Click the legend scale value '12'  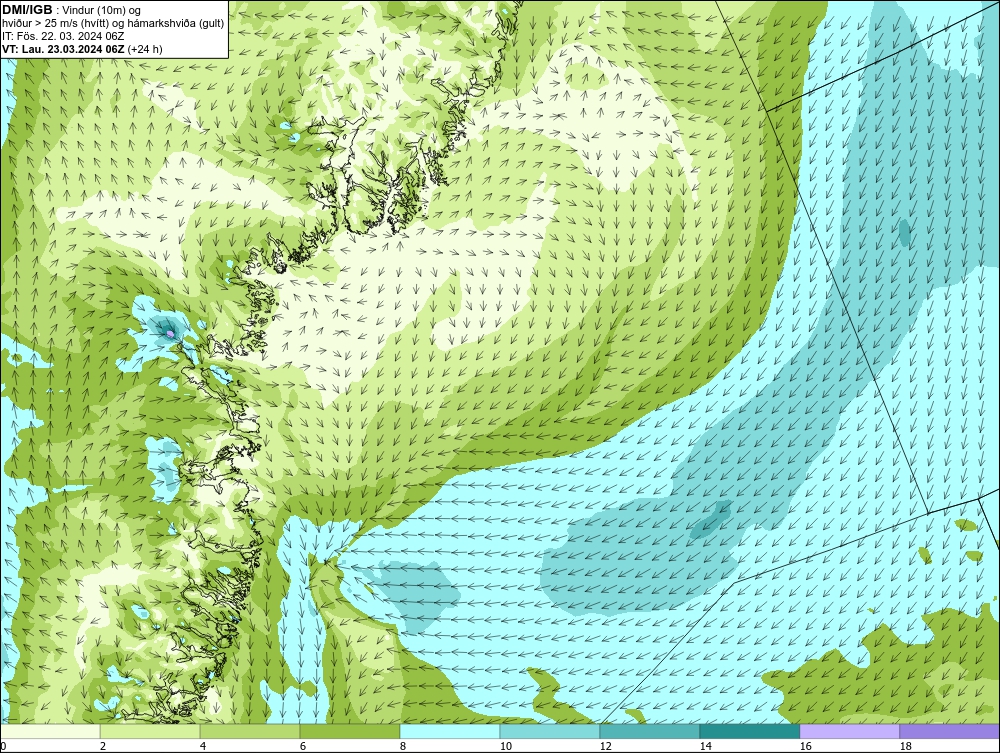coord(606,746)
